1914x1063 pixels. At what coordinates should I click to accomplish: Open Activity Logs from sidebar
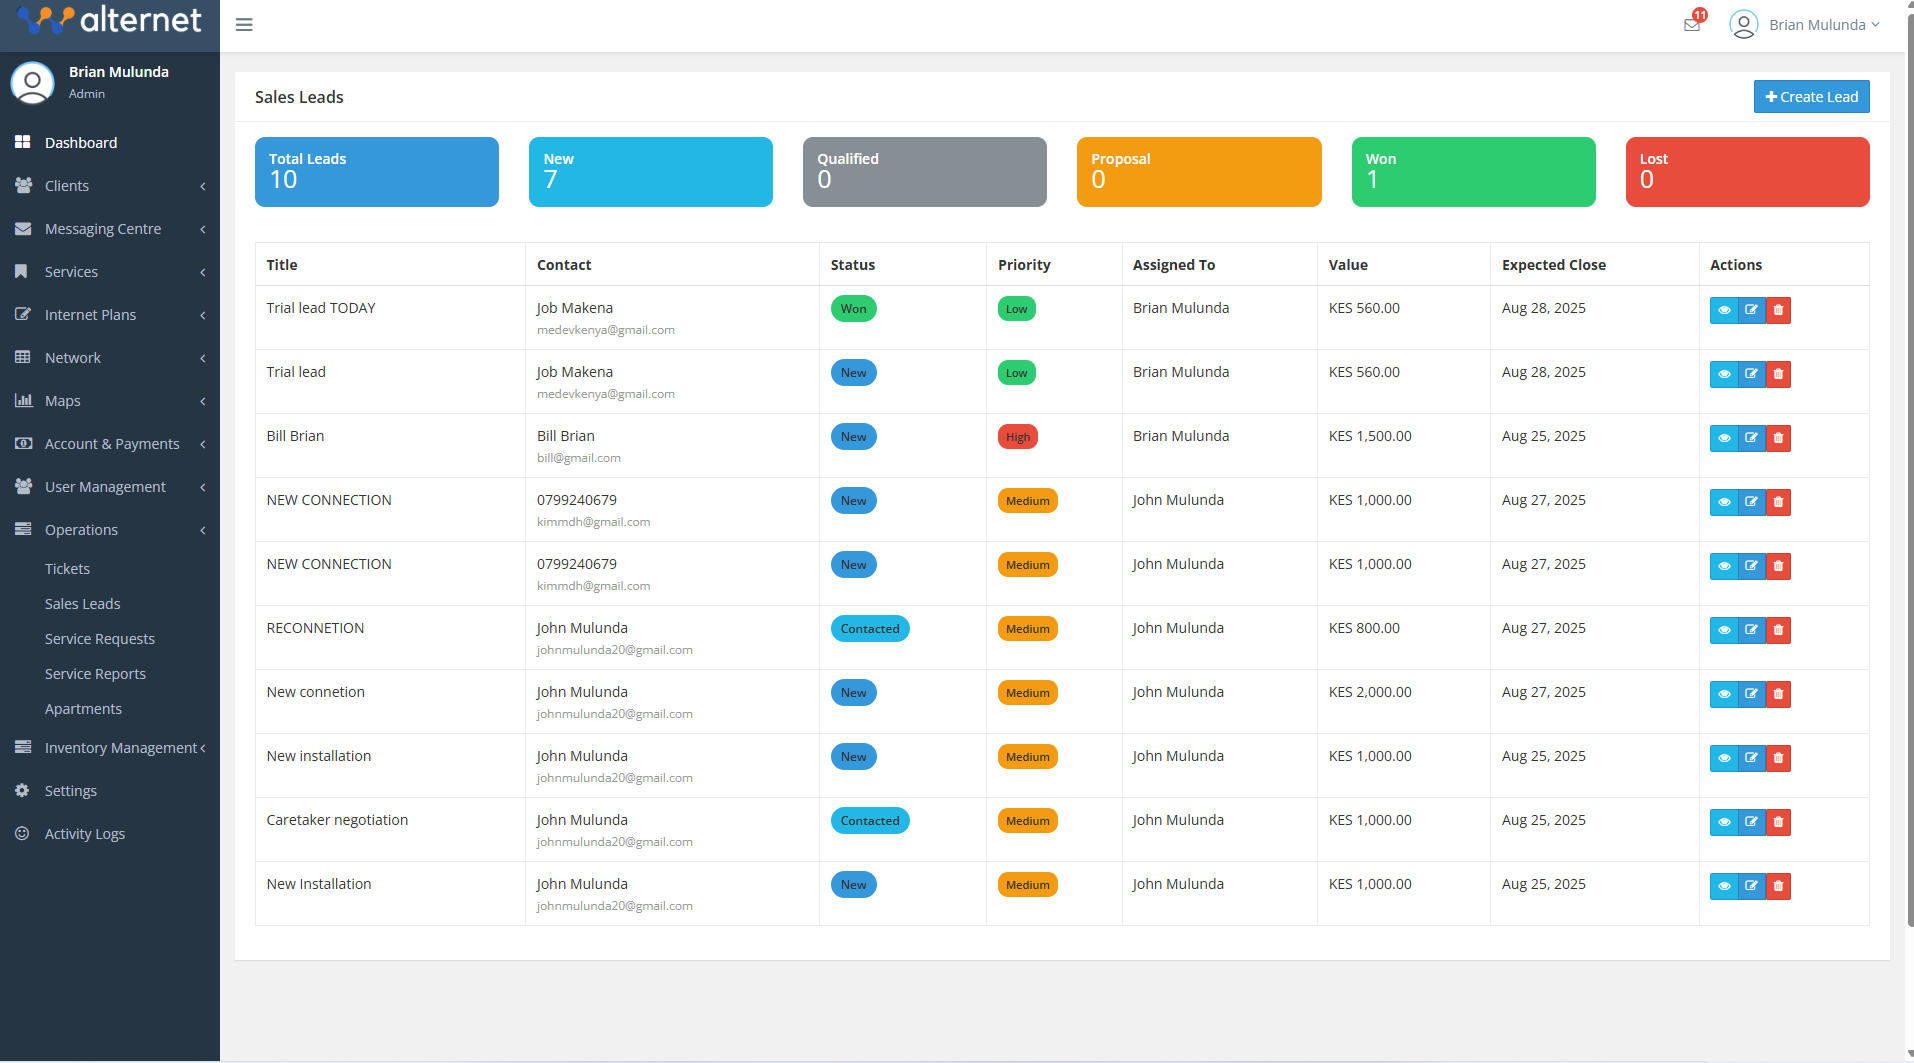84,834
